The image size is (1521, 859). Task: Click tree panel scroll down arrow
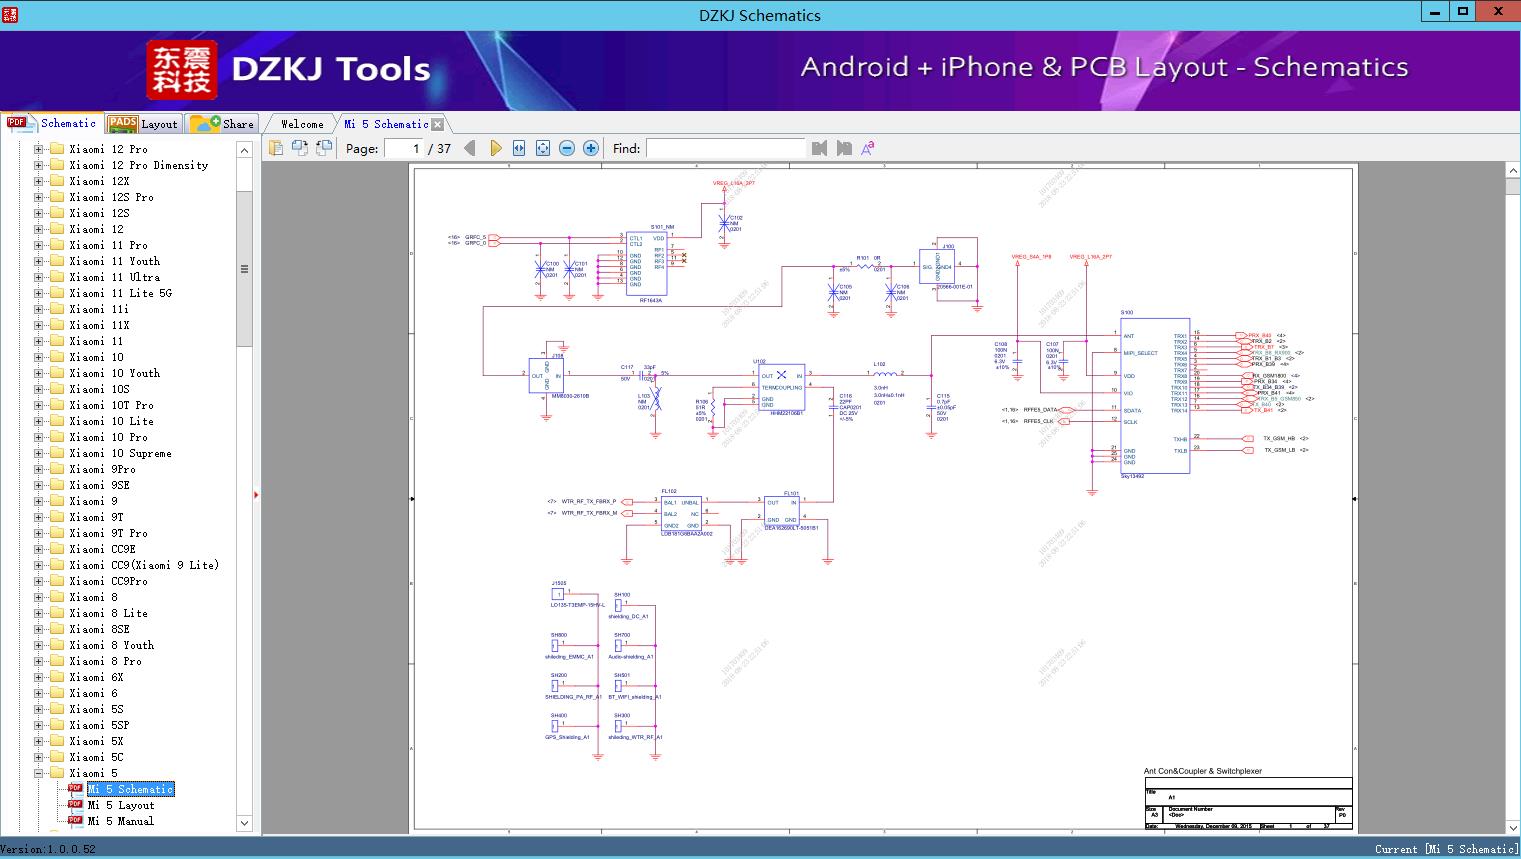(244, 823)
